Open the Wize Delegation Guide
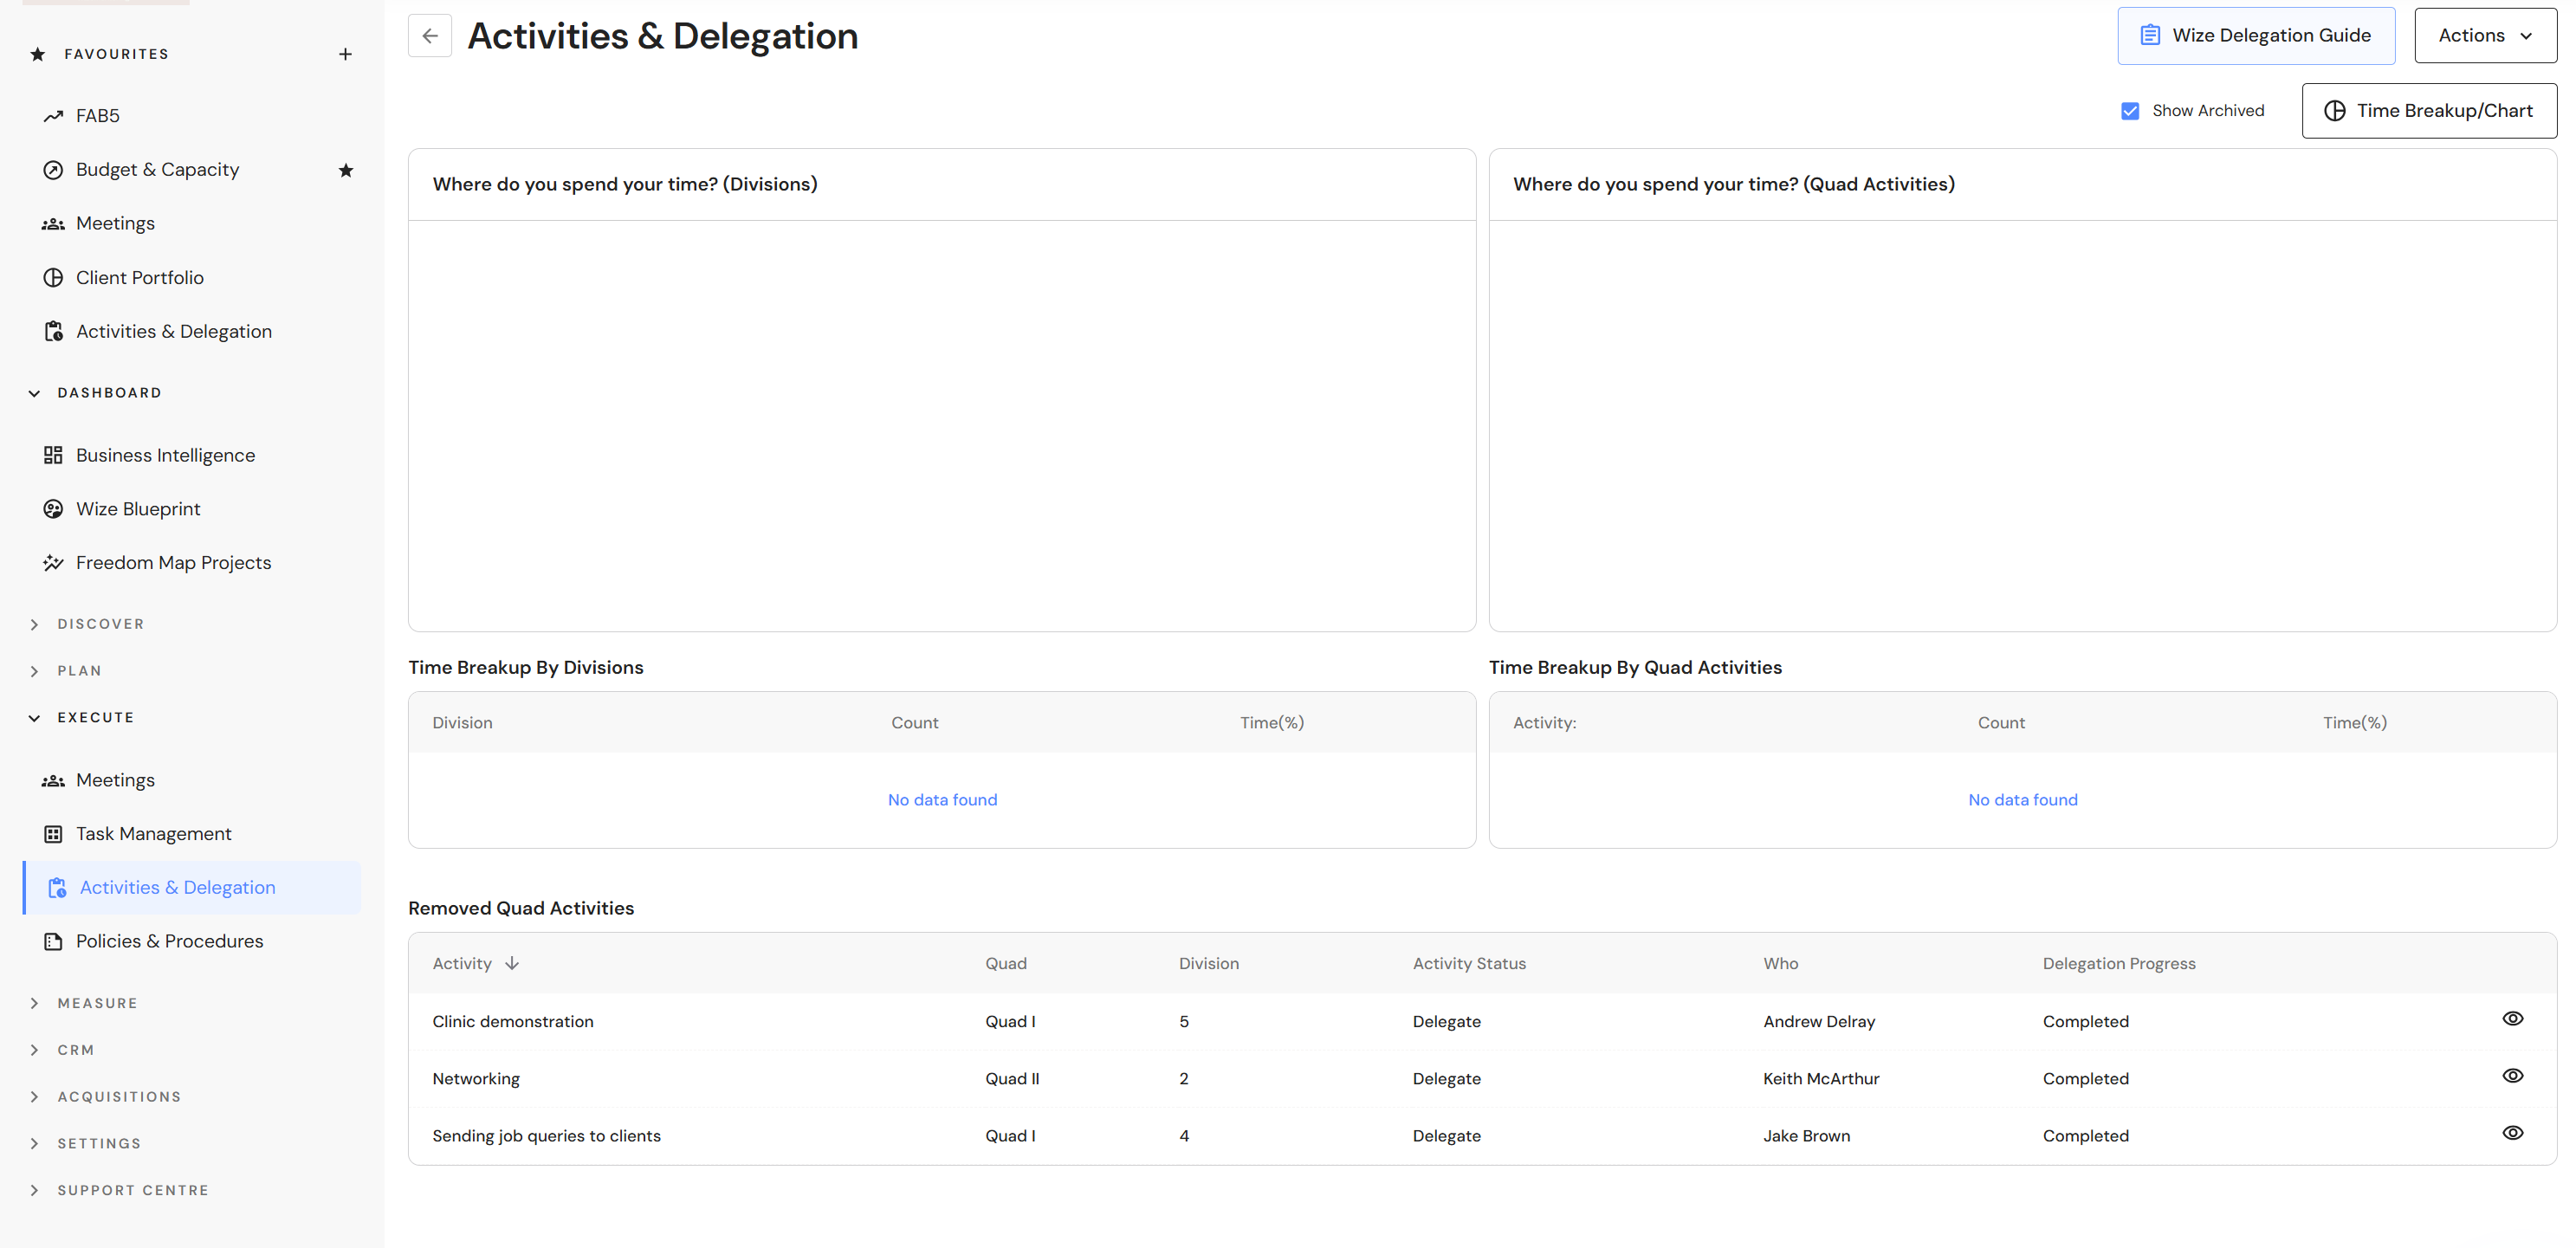This screenshot has height=1248, width=2576. point(2255,36)
